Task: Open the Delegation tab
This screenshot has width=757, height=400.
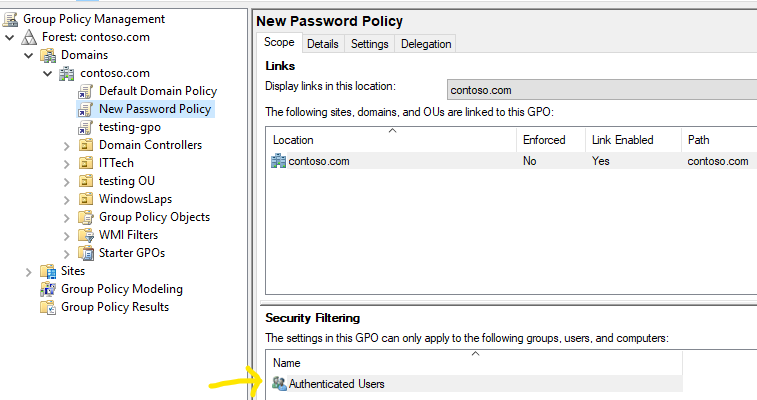Action: (x=426, y=44)
